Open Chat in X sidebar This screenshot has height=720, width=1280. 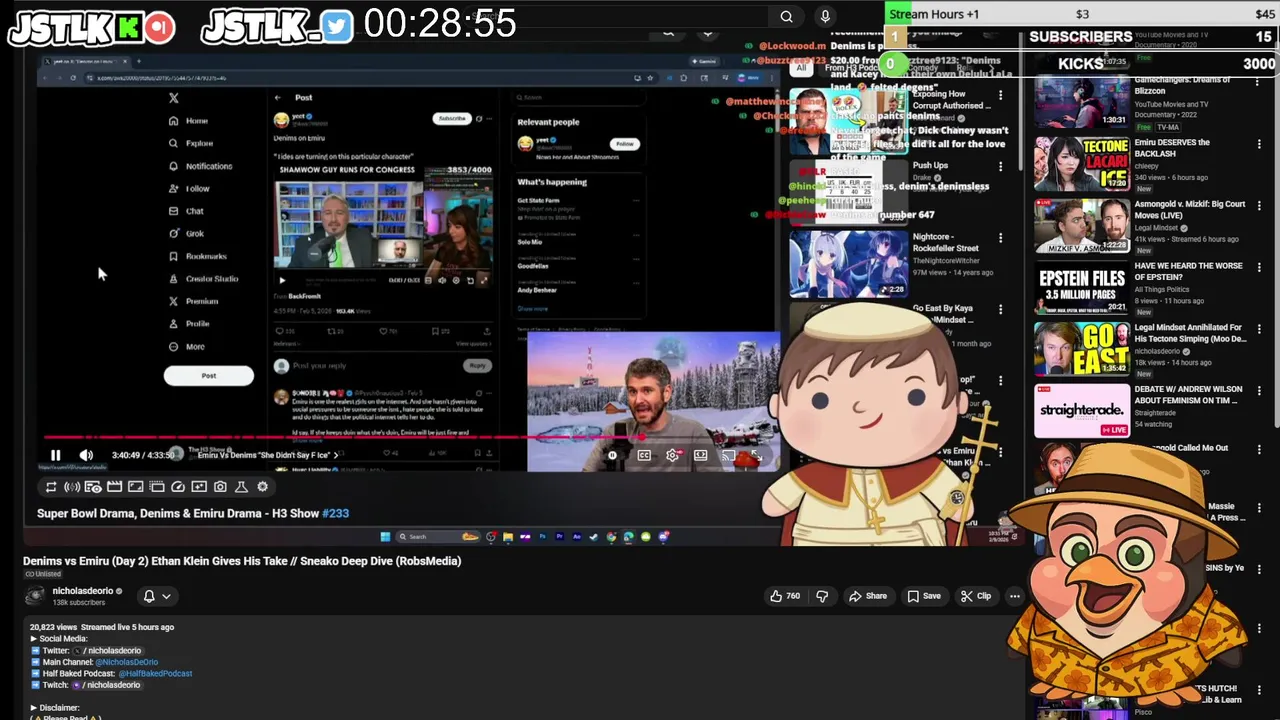pyautogui.click(x=186, y=211)
